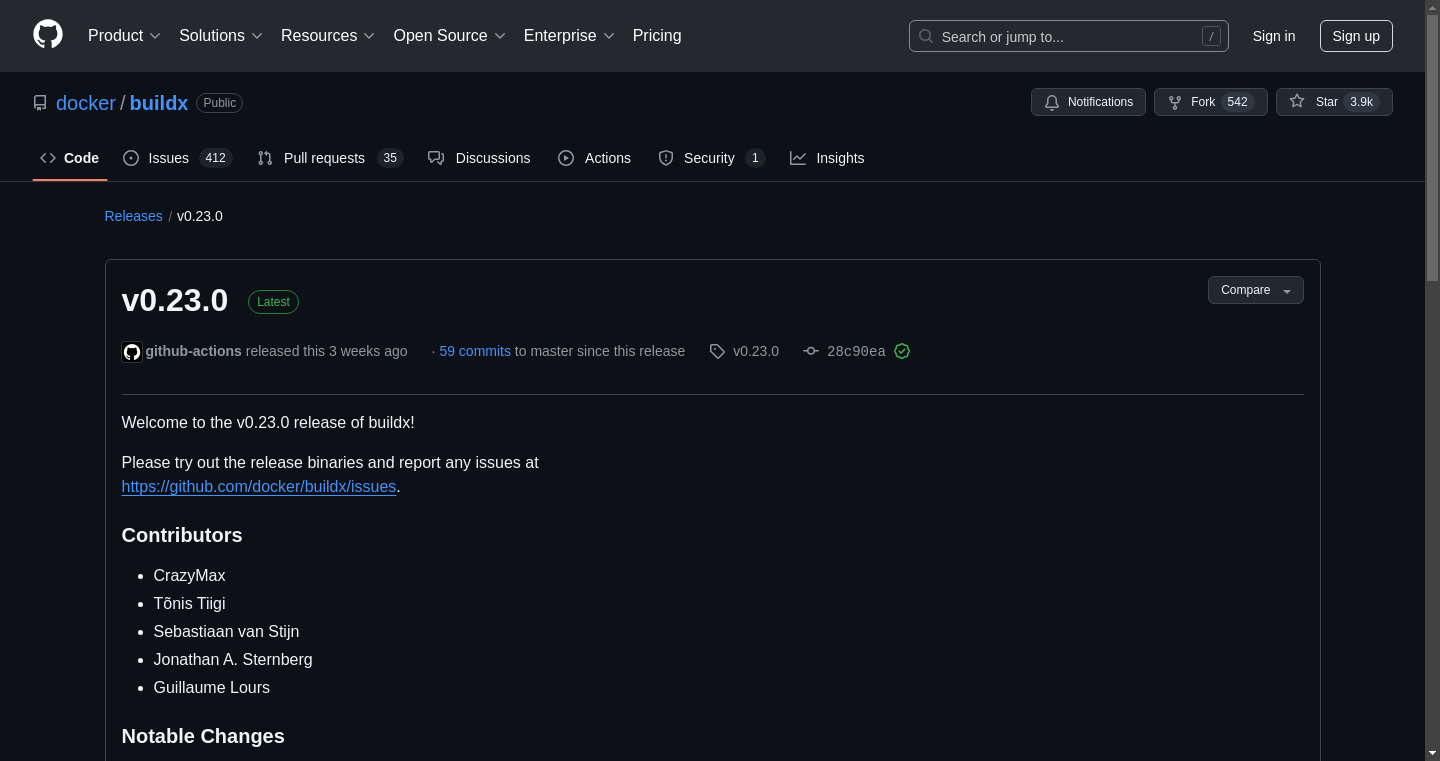Click contributor name CrazyMax
This screenshot has height=761, width=1440.
pyautogui.click(x=190, y=576)
